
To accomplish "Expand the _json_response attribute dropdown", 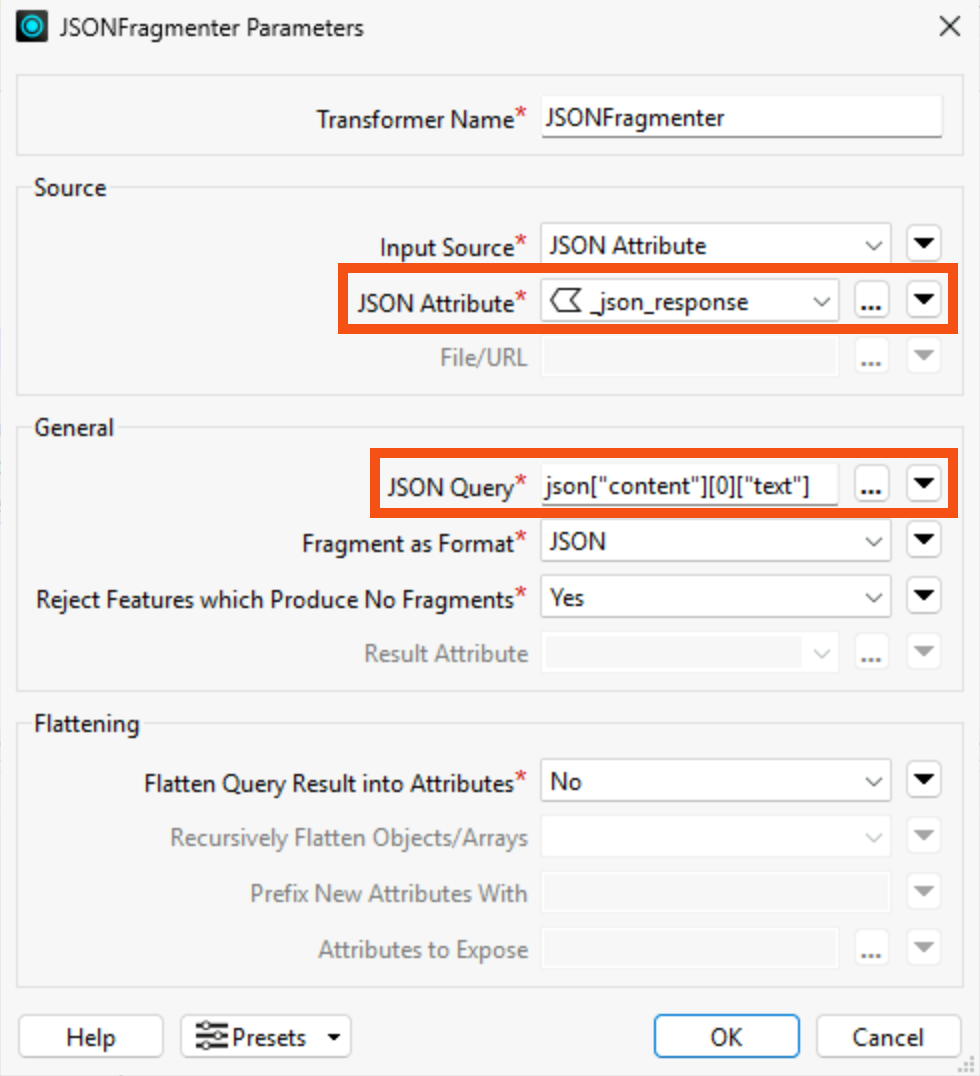I will (690, 300).
